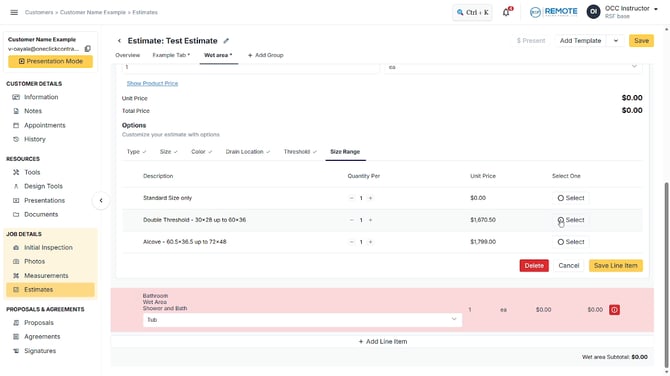Click the OI user avatar

pos(593,12)
